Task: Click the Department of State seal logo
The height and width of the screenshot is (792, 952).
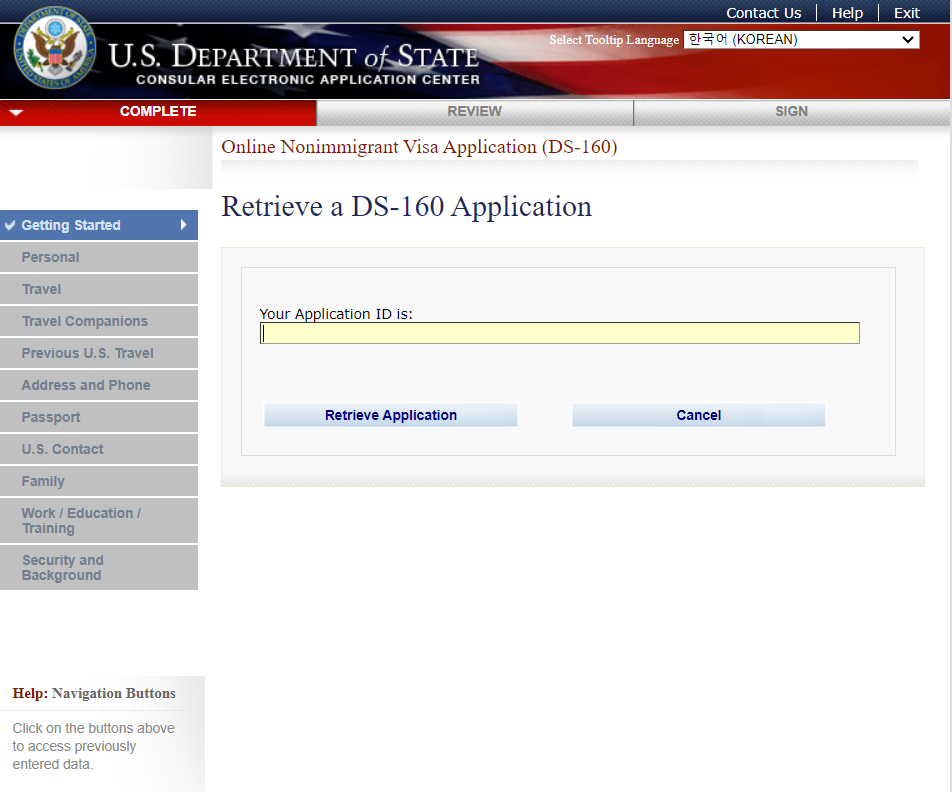Action: [x=55, y=47]
